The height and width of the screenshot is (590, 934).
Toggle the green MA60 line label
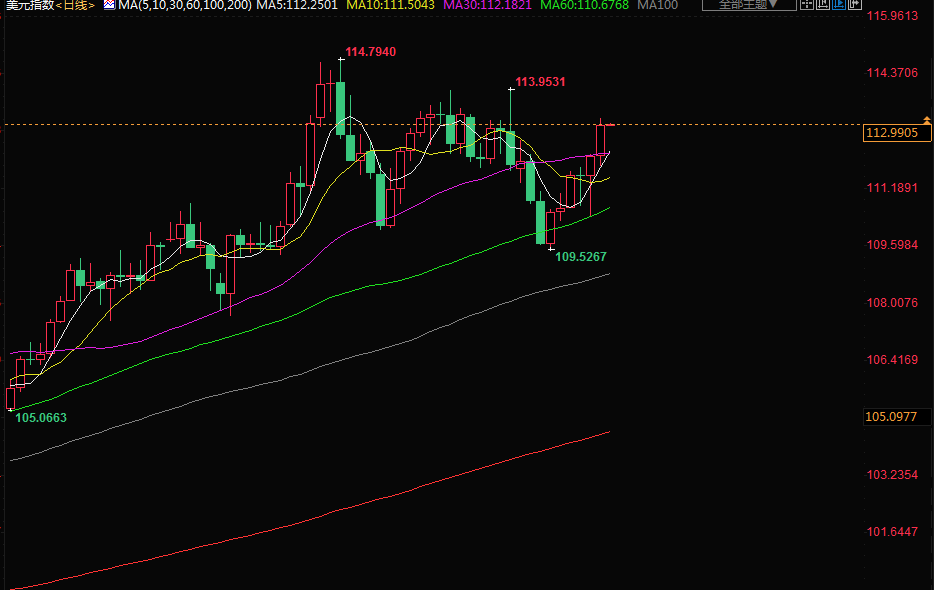[x=584, y=6]
